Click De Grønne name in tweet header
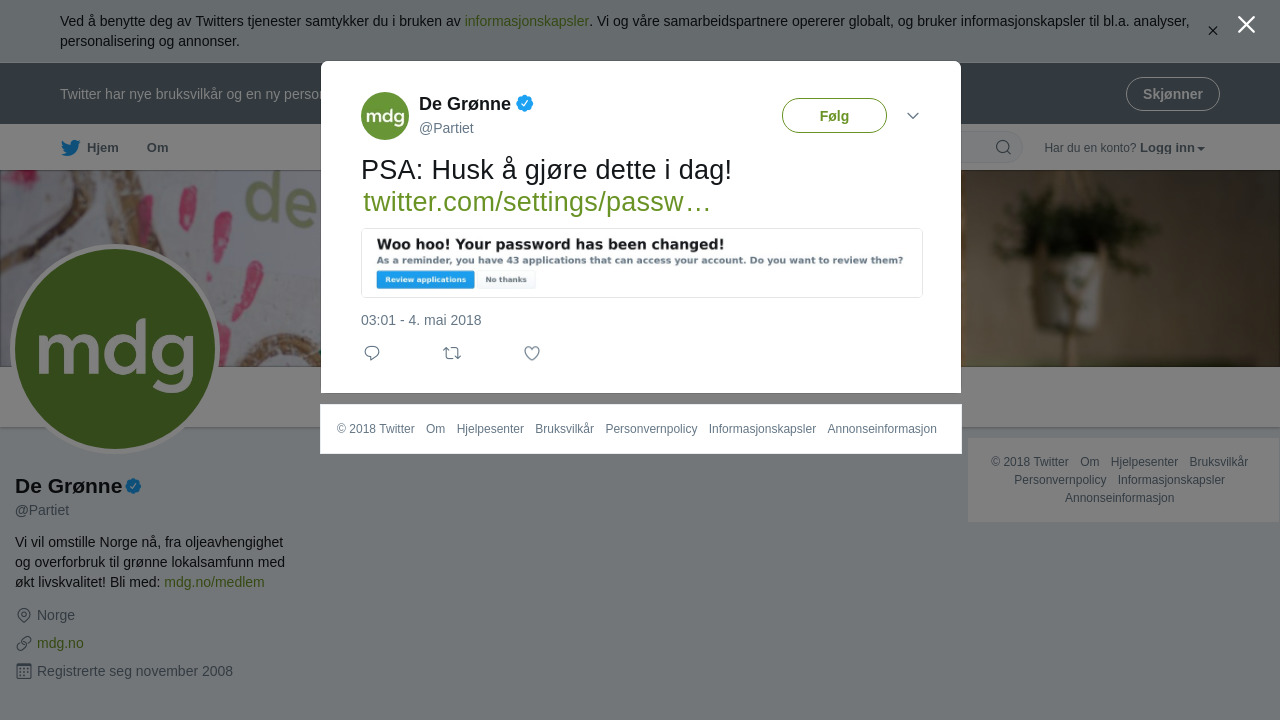1280x720 pixels. (465, 104)
